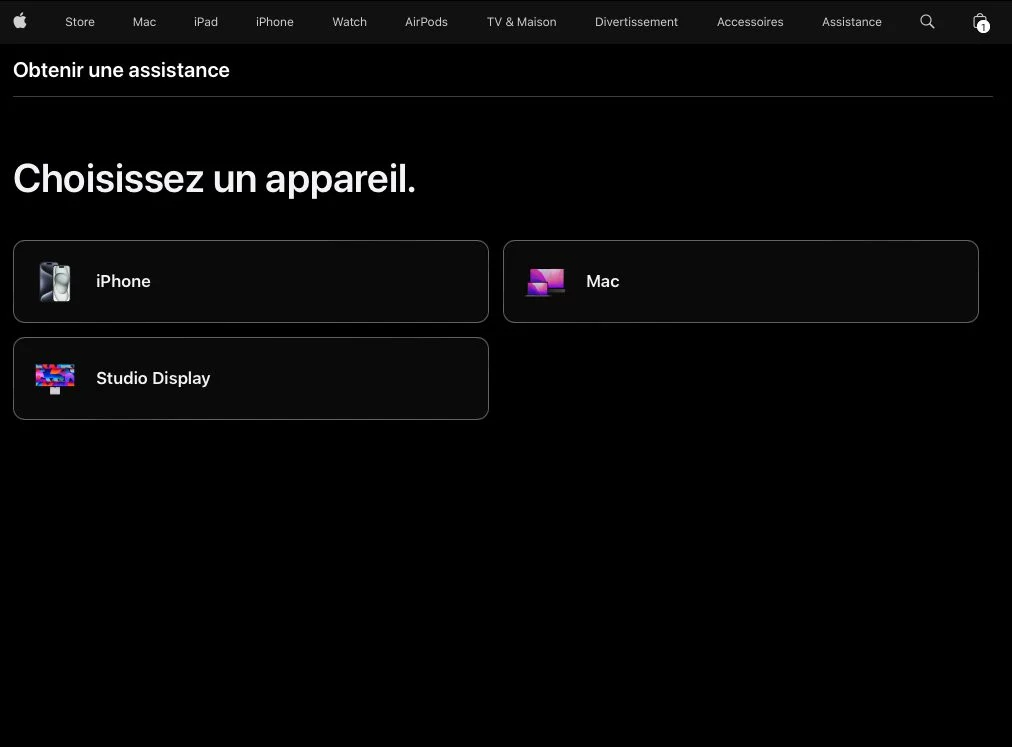Viewport: 1012px width, 747px height.
Task: Choose the Studio Display card label
Action: pyautogui.click(x=153, y=378)
